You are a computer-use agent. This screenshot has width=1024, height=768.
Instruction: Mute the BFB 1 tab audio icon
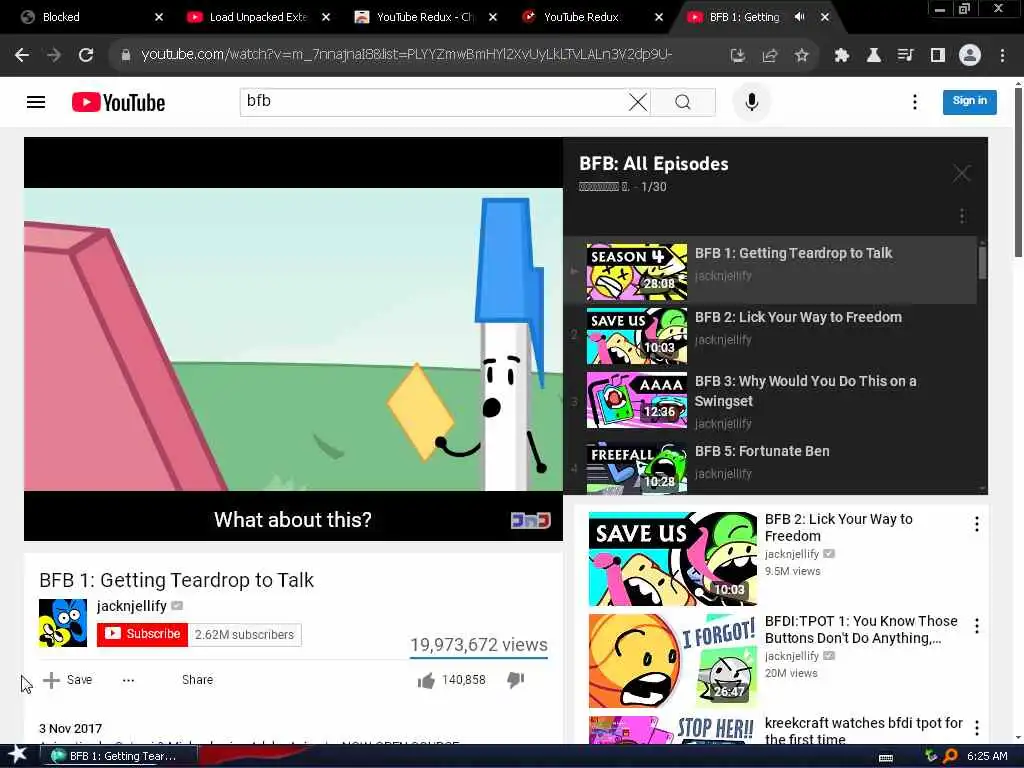[x=799, y=17]
